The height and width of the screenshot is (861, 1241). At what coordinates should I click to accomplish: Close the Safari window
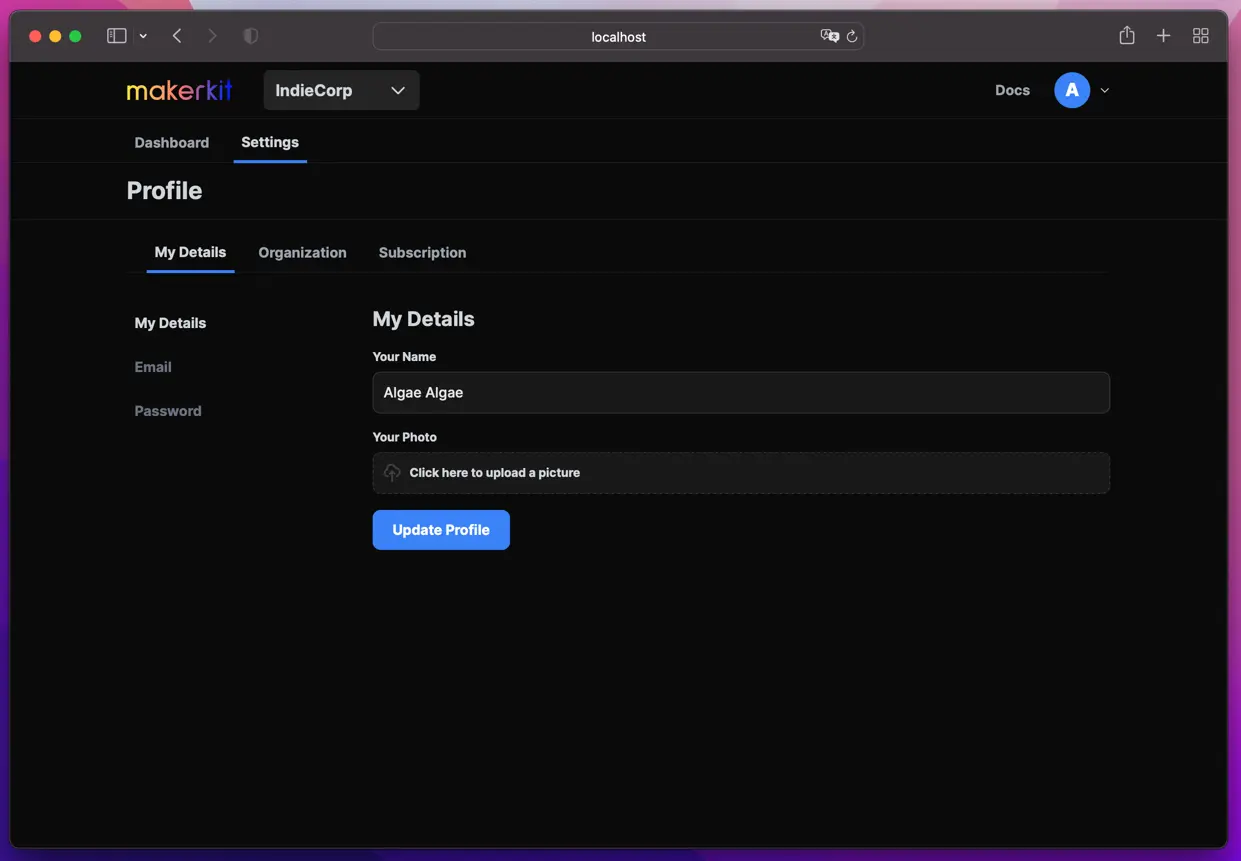[35, 36]
